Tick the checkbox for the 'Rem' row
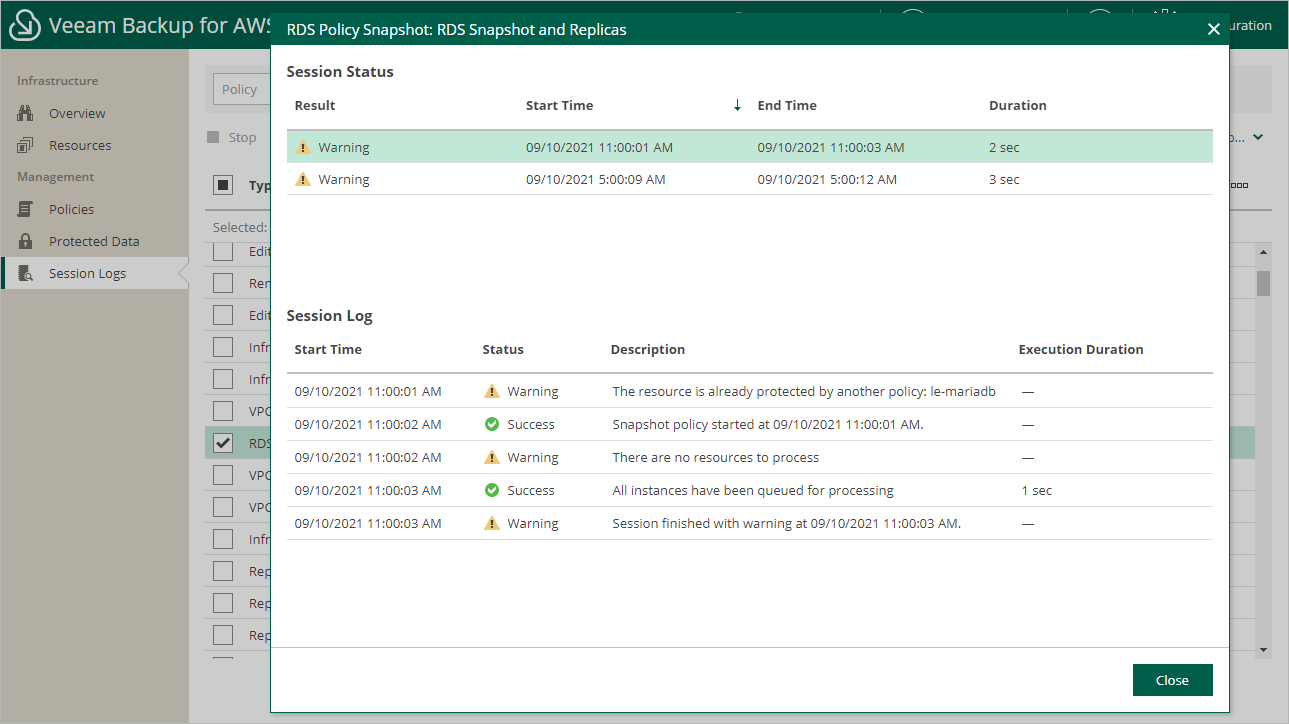This screenshot has width=1289, height=724. click(x=223, y=283)
